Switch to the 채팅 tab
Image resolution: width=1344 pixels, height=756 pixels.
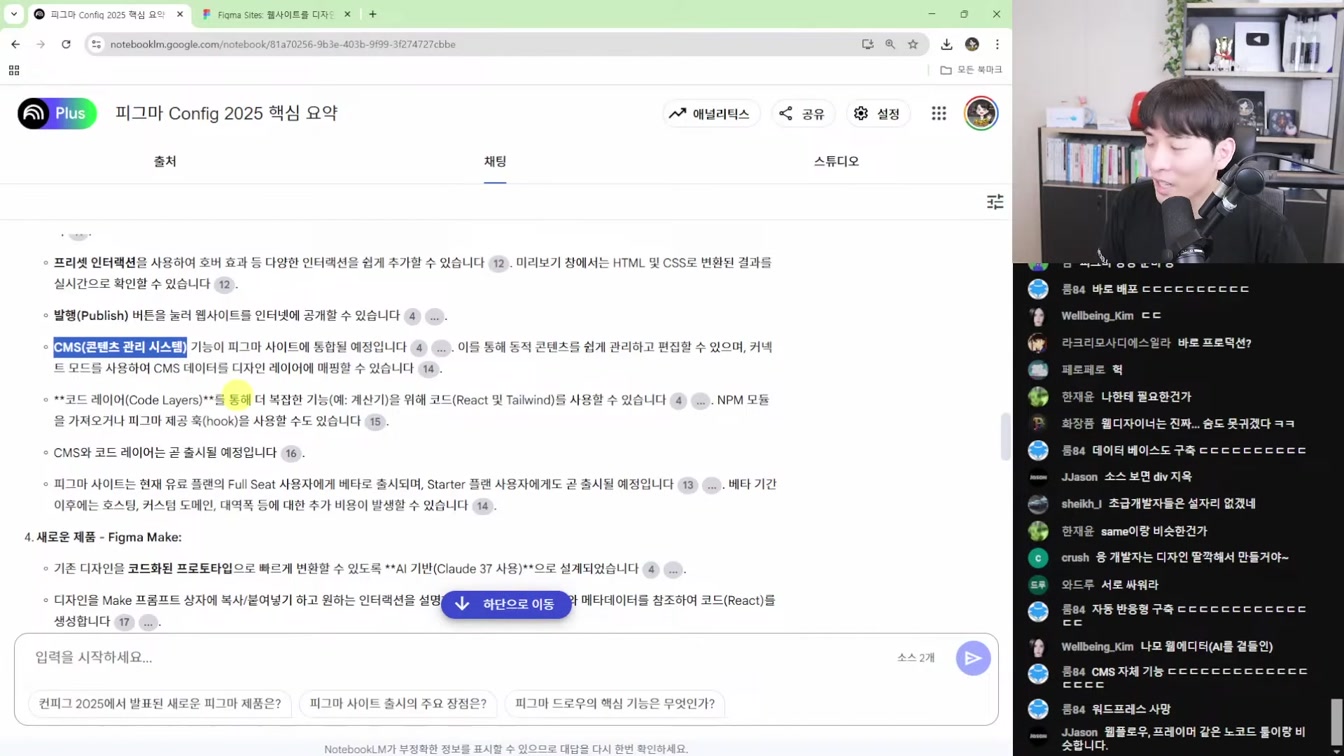(495, 161)
